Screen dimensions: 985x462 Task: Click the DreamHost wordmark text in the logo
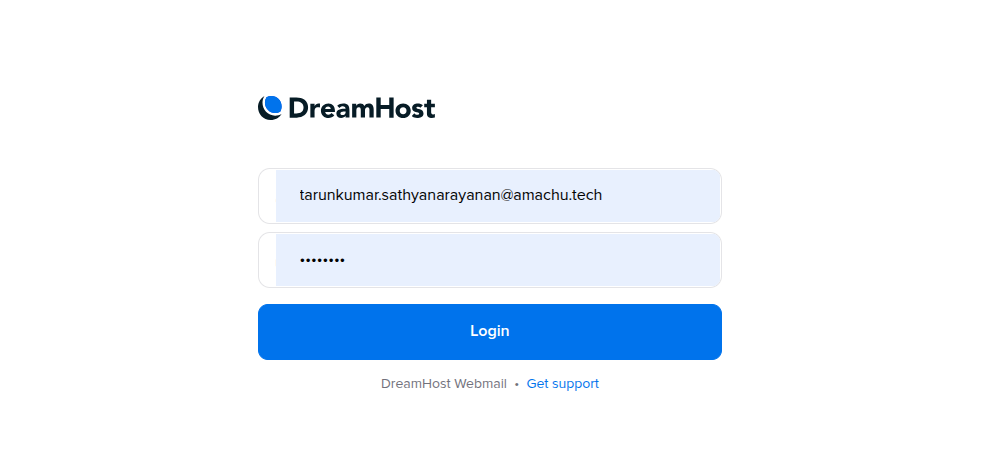coord(362,108)
